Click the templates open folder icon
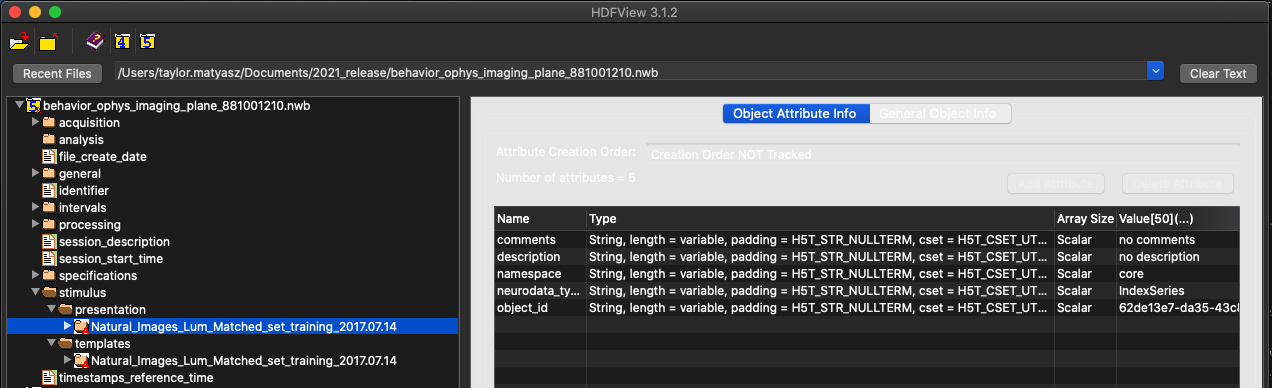 point(66,343)
